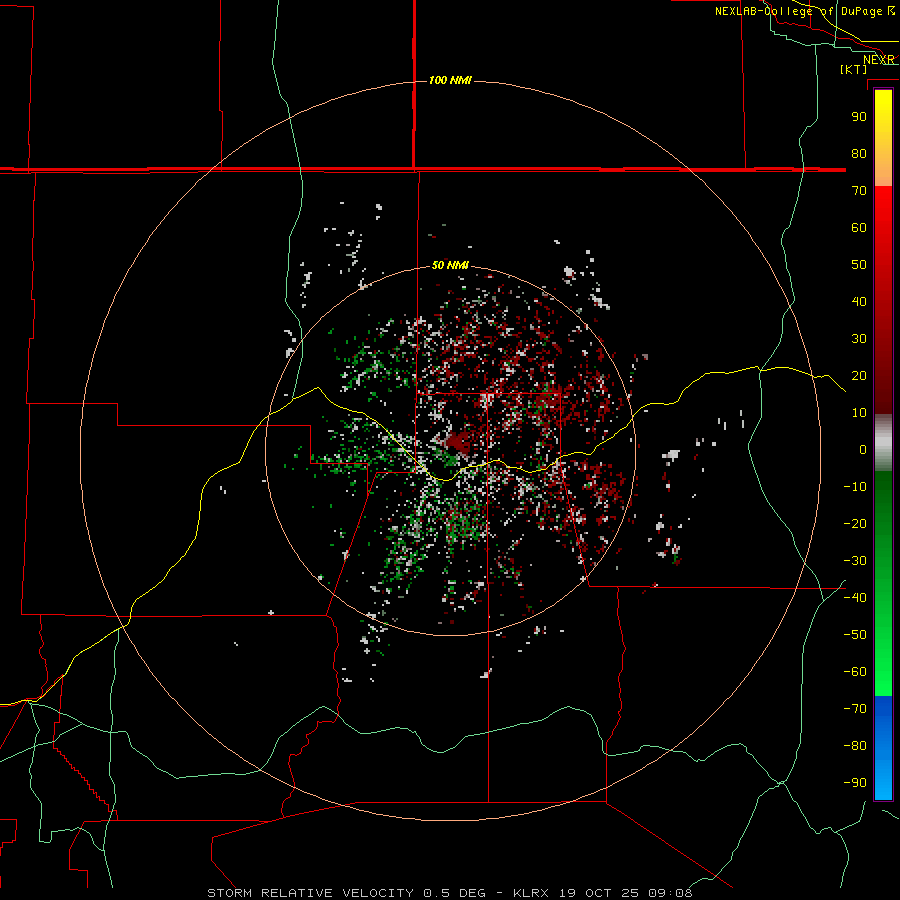The height and width of the screenshot is (900, 900).
Task: Pick the bright green segment near -60
Action: (x=883, y=672)
